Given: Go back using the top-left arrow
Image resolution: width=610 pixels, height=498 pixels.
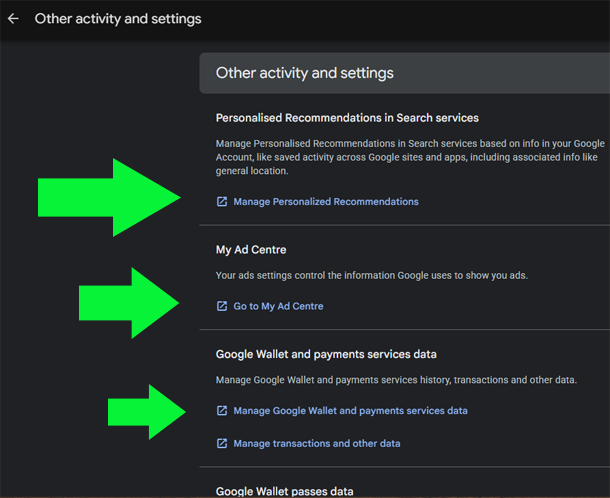Looking at the screenshot, I should click(x=13, y=19).
